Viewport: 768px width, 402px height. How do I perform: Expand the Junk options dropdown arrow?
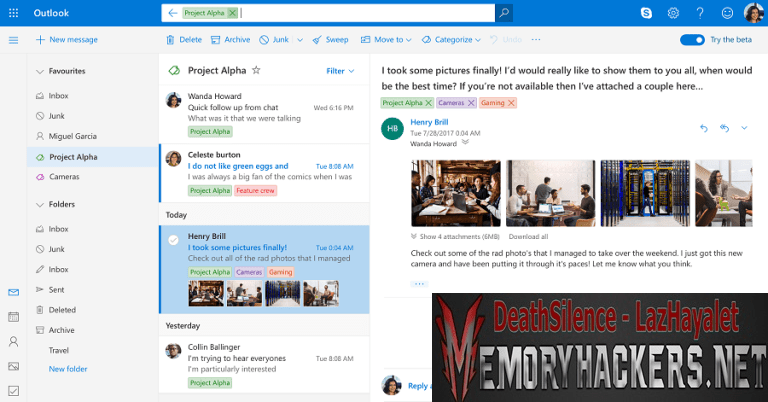(300, 40)
